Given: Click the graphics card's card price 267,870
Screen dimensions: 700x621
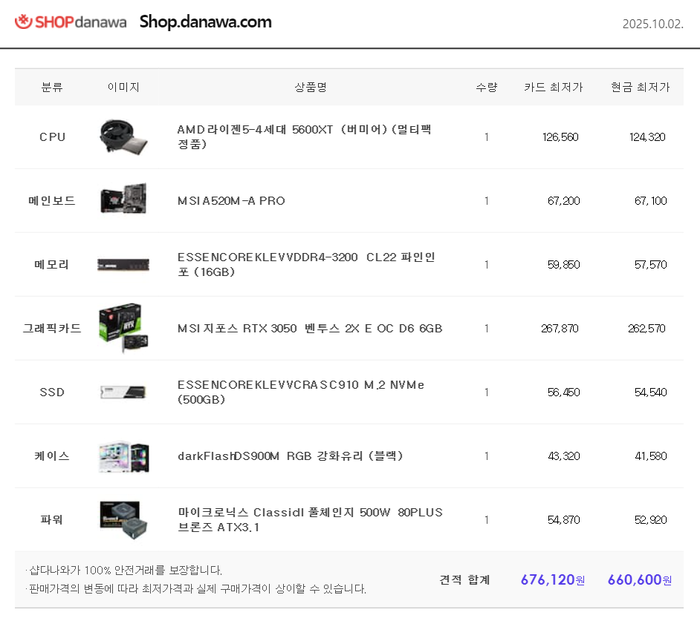Looking at the screenshot, I should (x=560, y=329).
